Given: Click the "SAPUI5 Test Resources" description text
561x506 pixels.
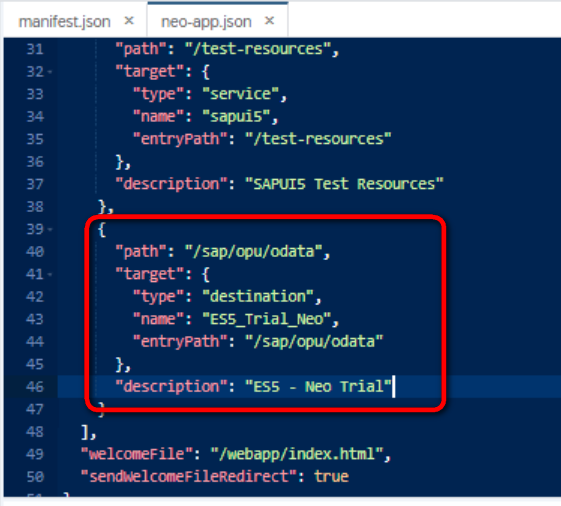Looking at the screenshot, I should pos(344,184).
